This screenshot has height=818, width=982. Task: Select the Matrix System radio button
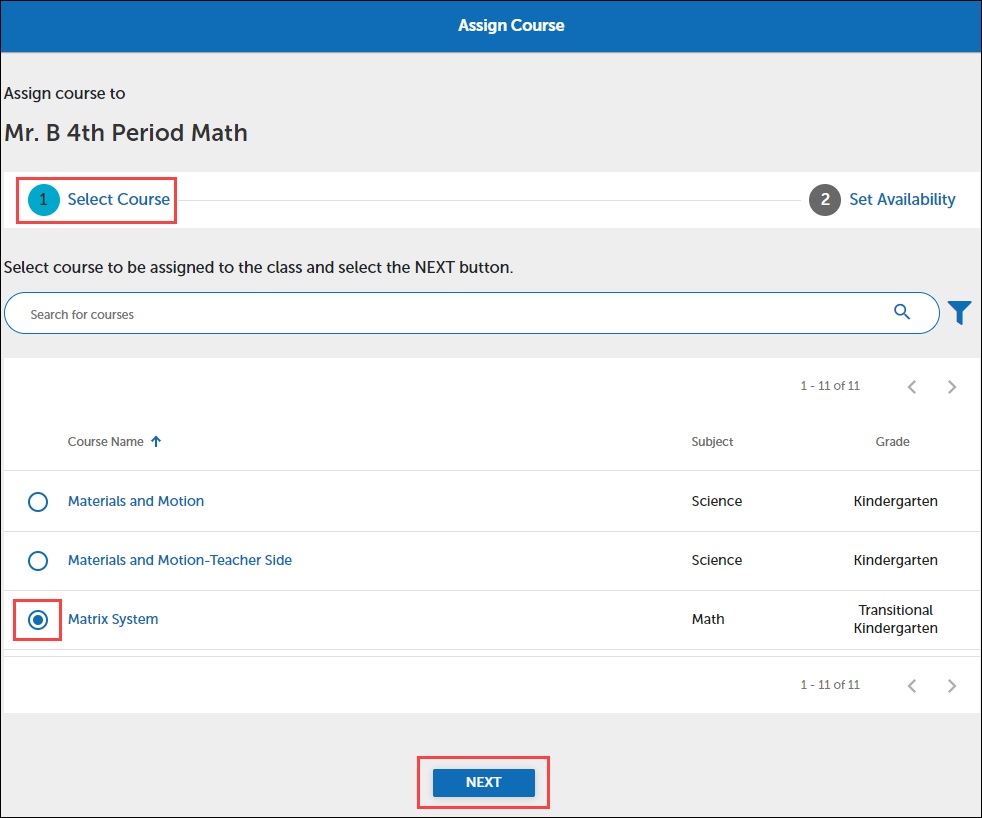[x=37, y=620]
